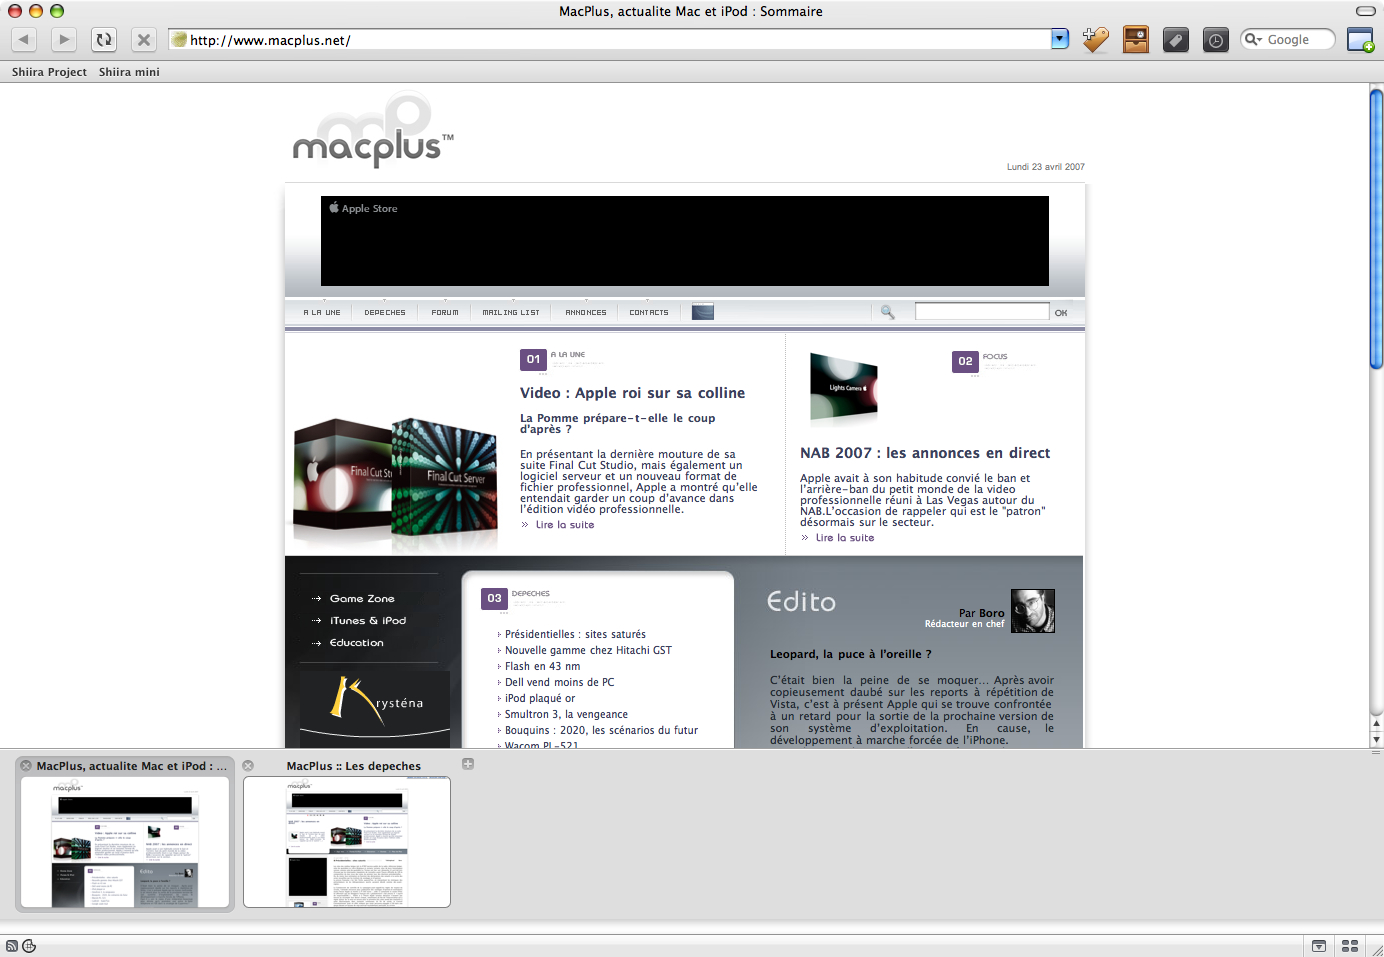Click the RSS feed icon in the status bar
This screenshot has height=957, width=1384.
[12, 946]
